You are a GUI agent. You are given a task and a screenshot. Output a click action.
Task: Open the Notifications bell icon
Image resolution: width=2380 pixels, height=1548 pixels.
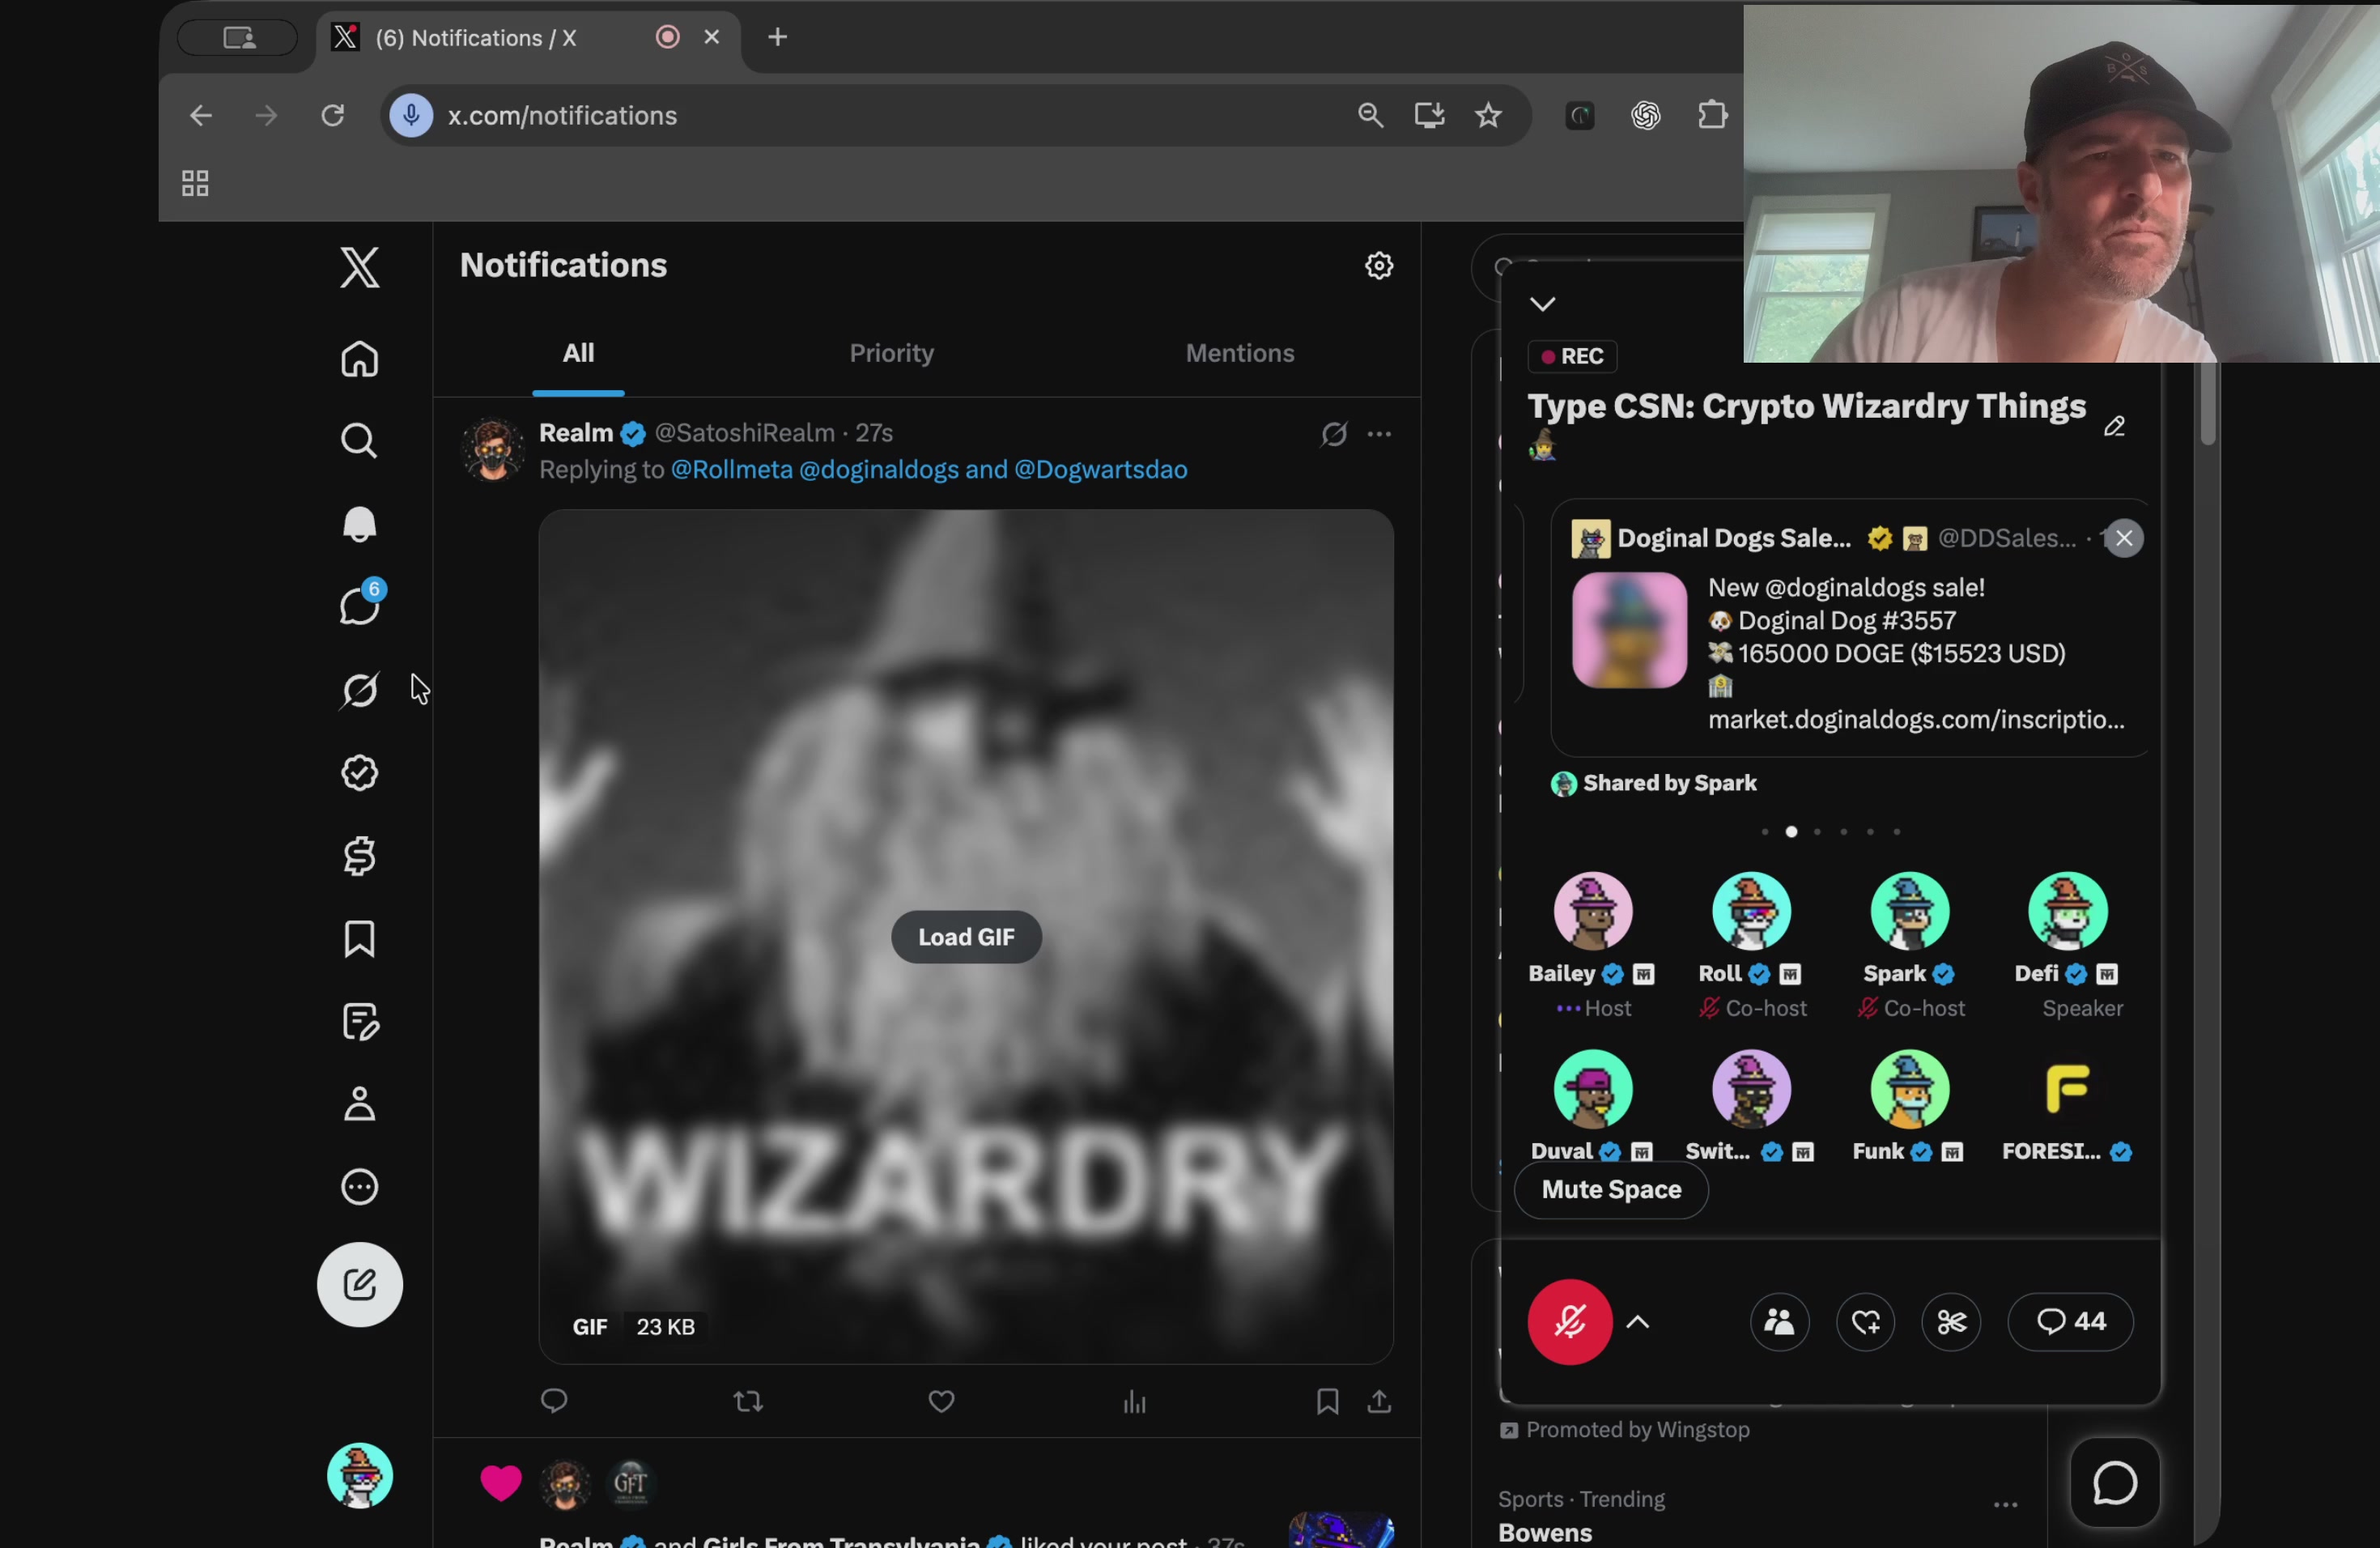[359, 524]
